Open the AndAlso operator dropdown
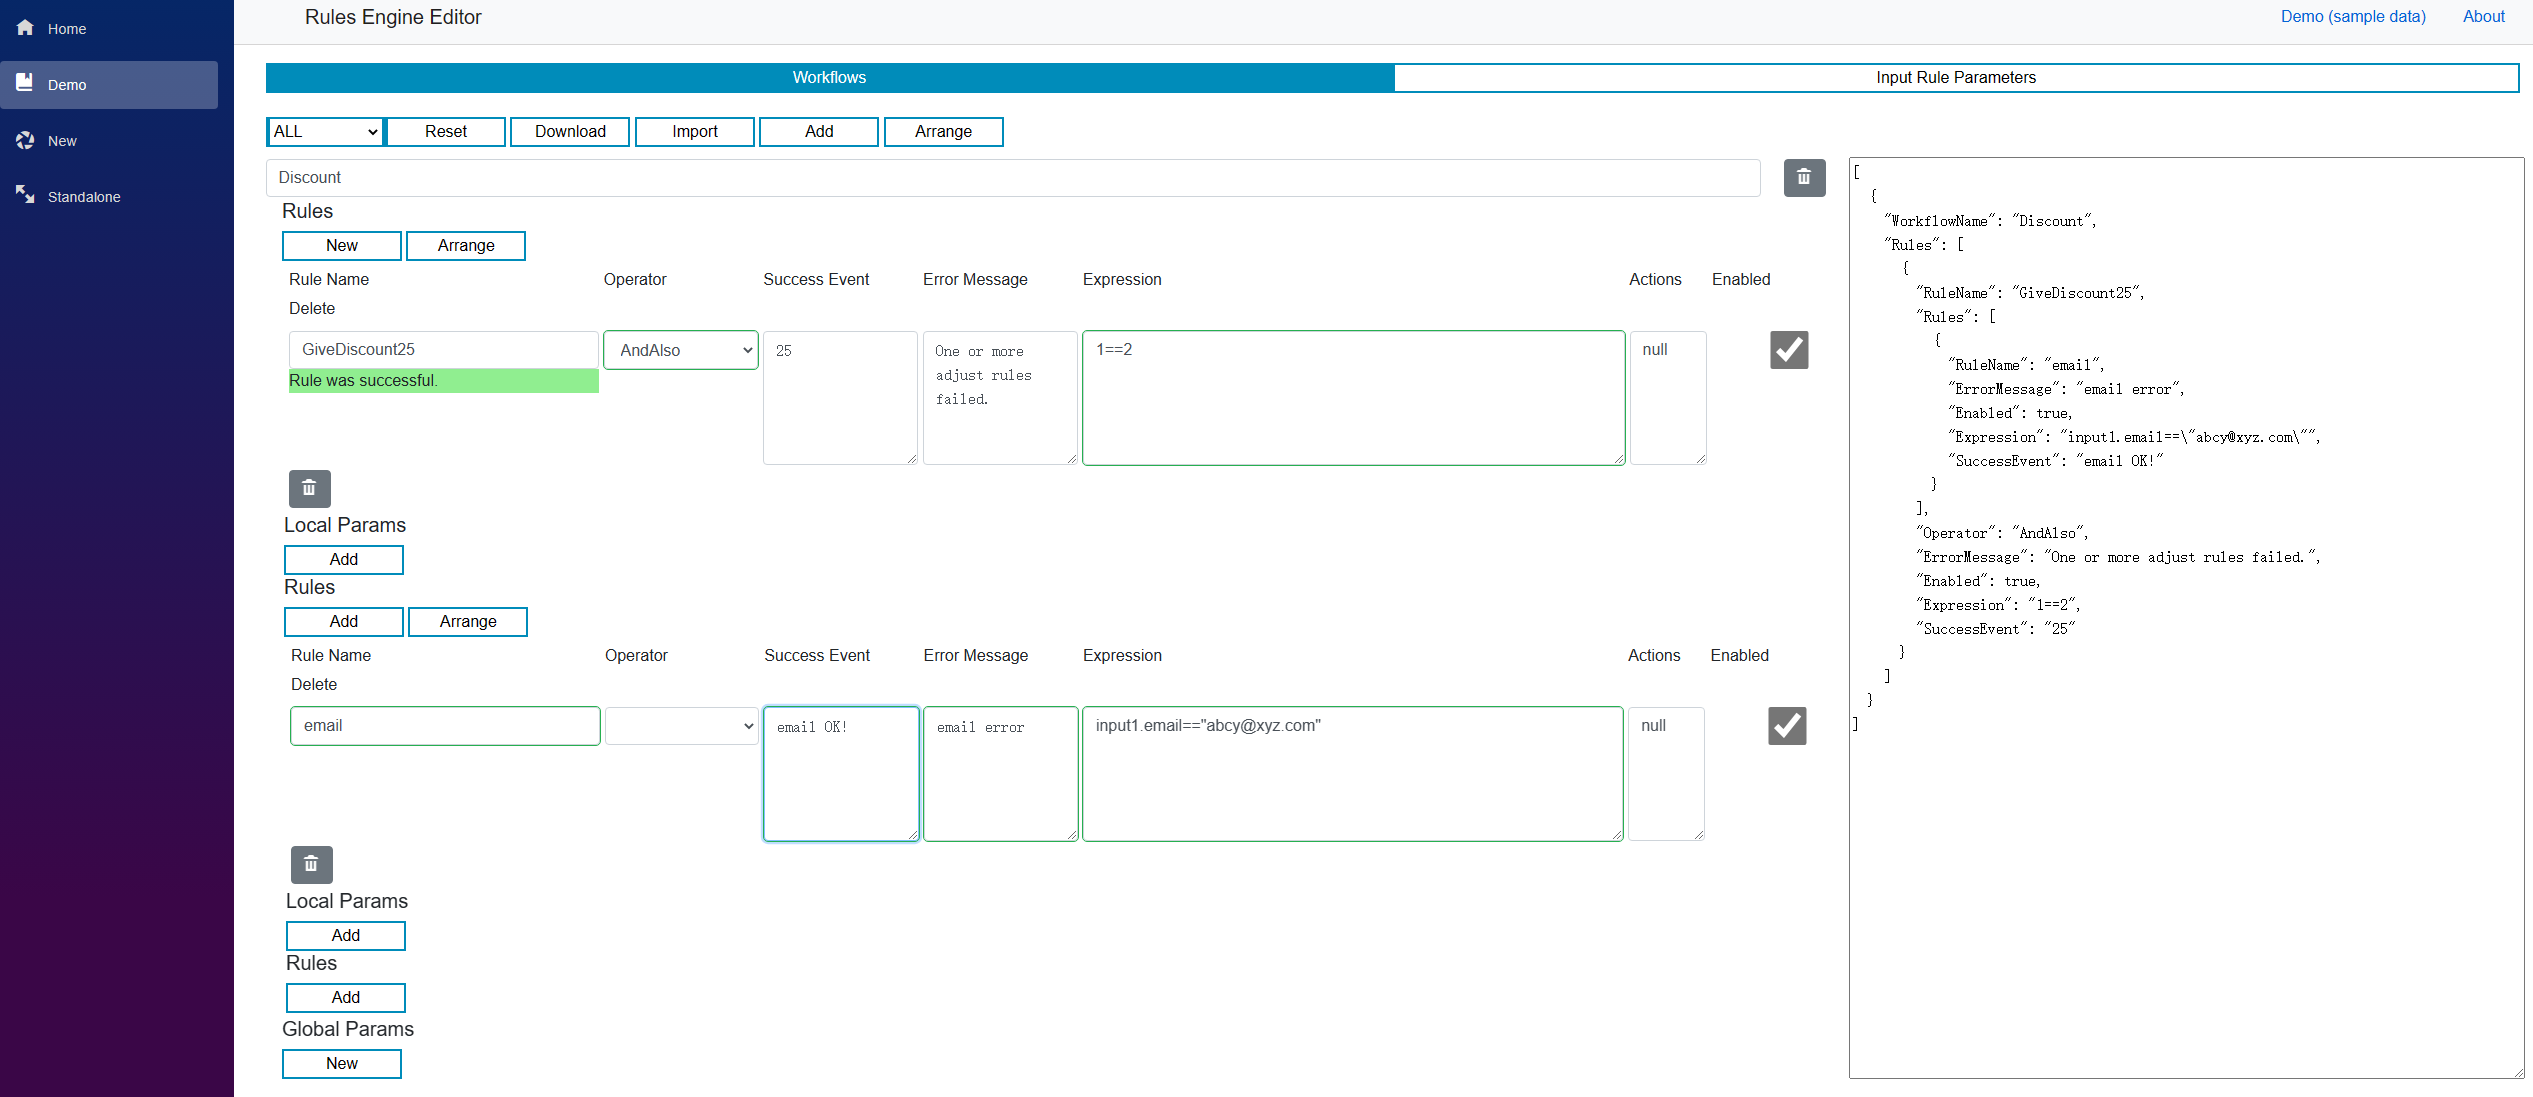The width and height of the screenshot is (2533, 1097). pos(681,350)
